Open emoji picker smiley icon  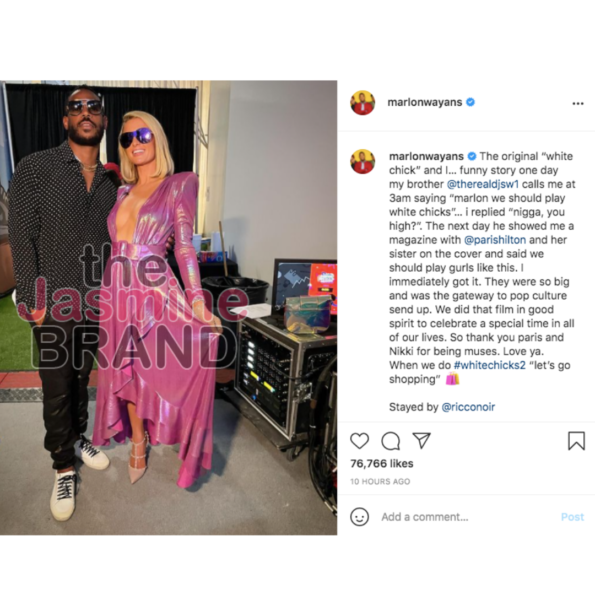pyautogui.click(x=359, y=516)
